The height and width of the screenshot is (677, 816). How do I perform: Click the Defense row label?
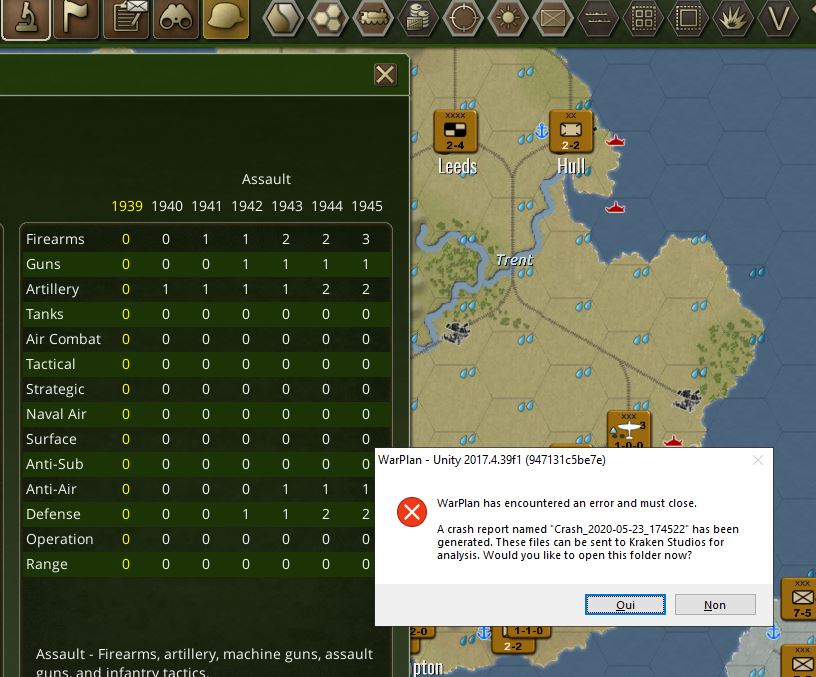pos(53,514)
